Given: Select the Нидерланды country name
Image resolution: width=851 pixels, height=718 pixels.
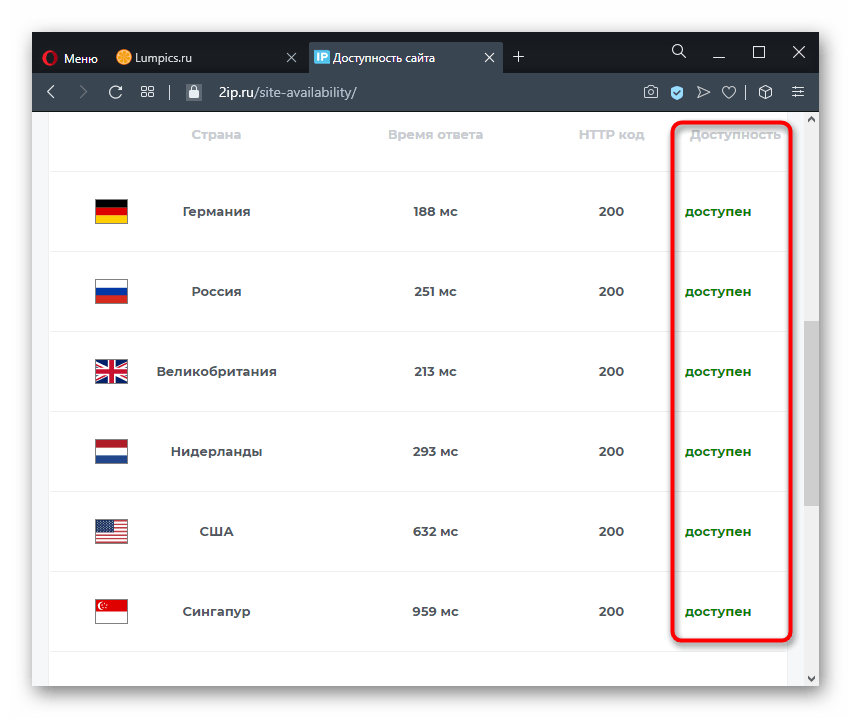Looking at the screenshot, I should tap(216, 452).
